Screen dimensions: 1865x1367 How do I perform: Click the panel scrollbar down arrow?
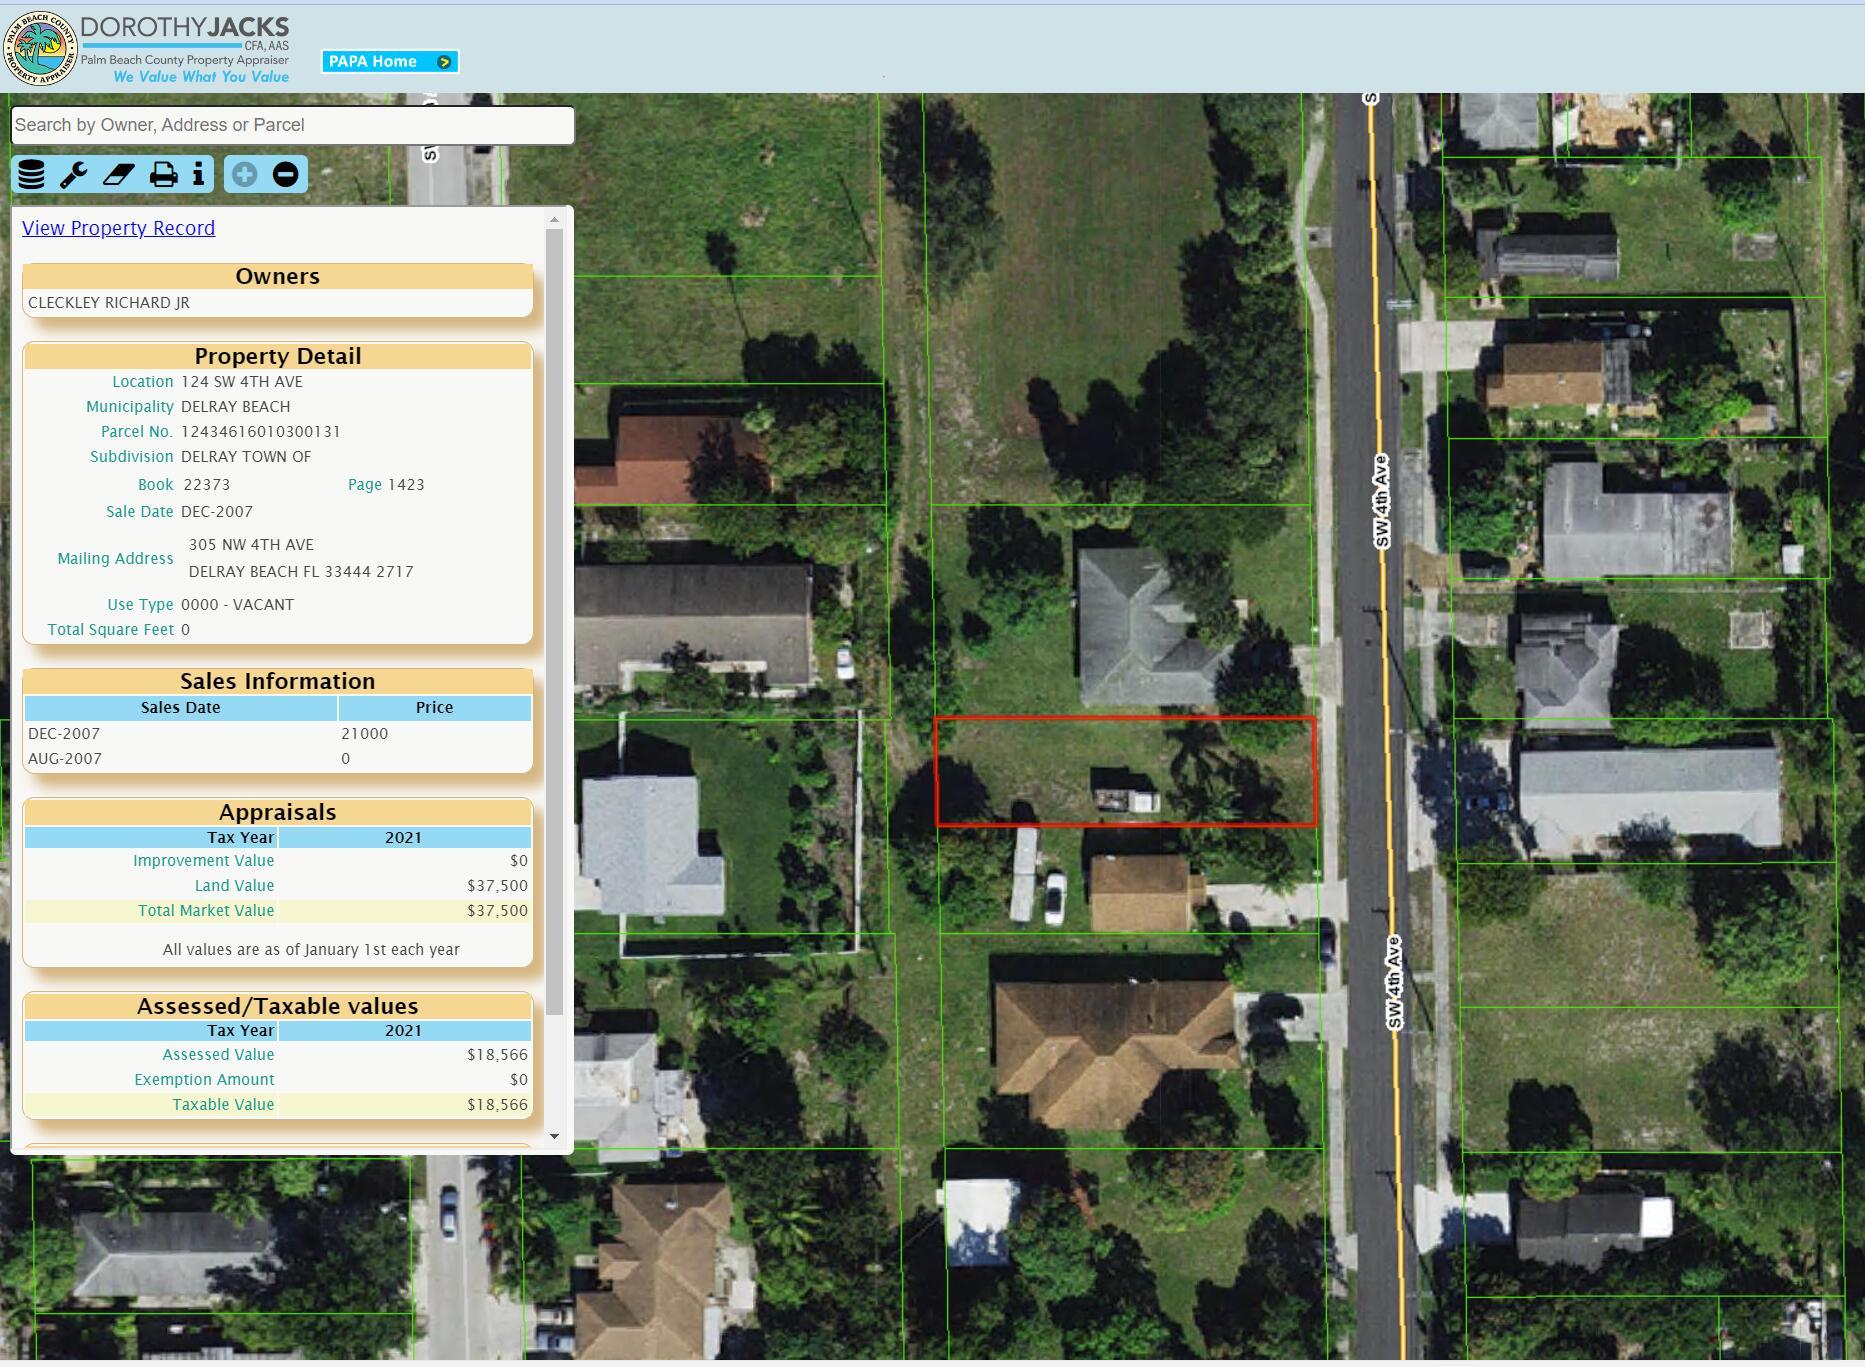554,1137
